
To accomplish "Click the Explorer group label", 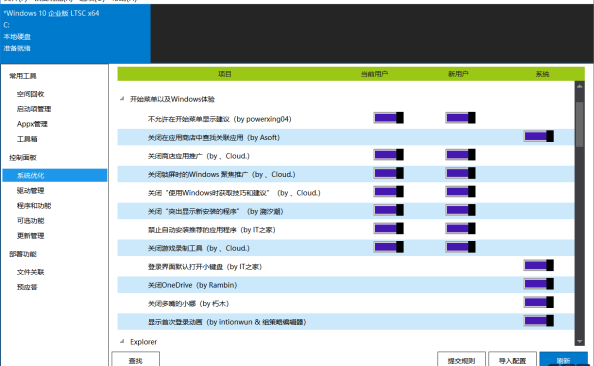I will click(x=143, y=342).
